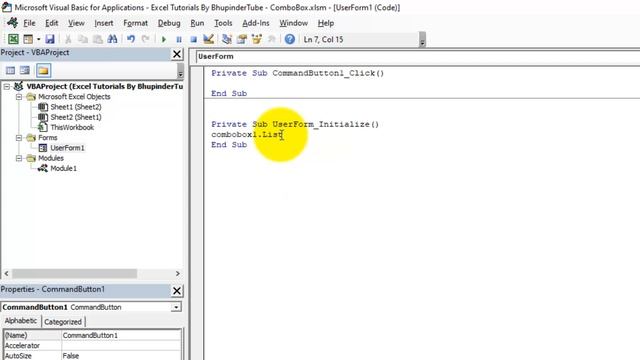Screen dimensions: 640x360
Task: Switch to the Categorized properties tab
Action: point(63,322)
